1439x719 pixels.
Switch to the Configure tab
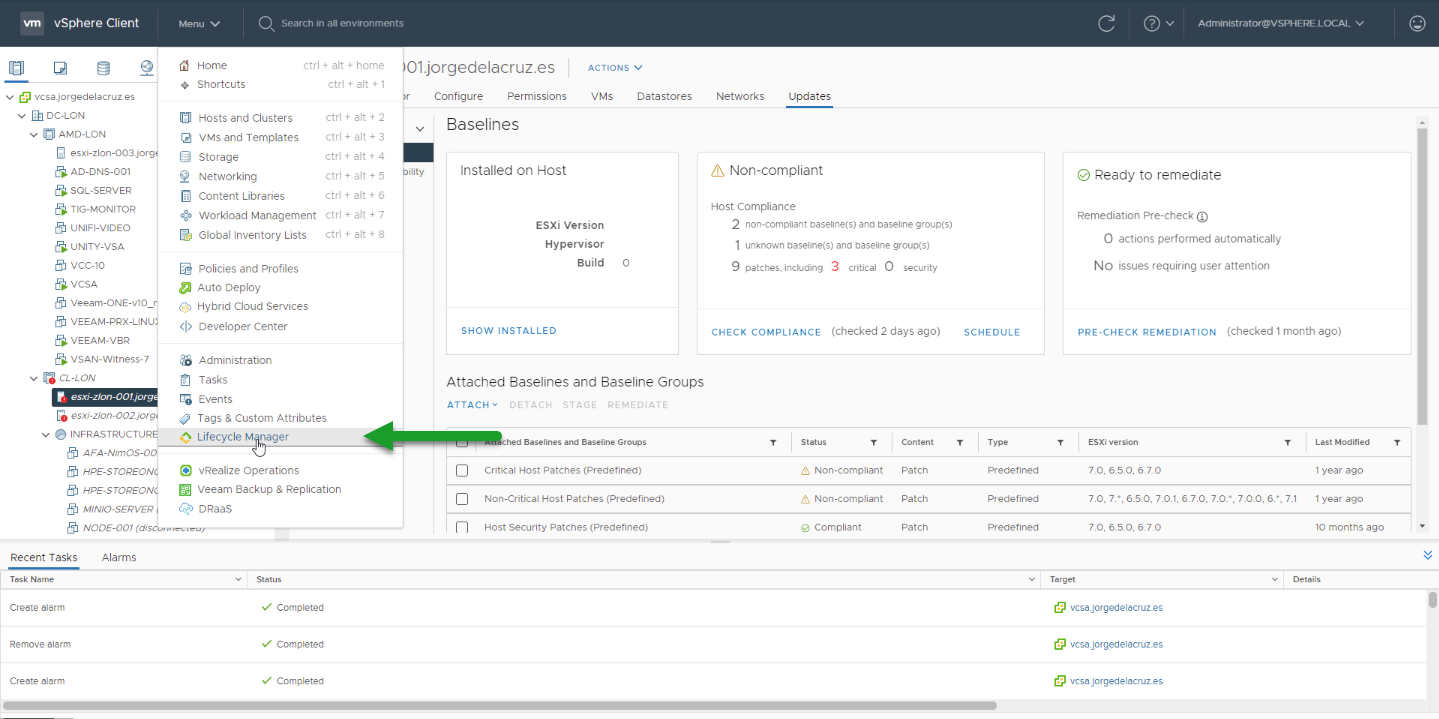point(458,96)
